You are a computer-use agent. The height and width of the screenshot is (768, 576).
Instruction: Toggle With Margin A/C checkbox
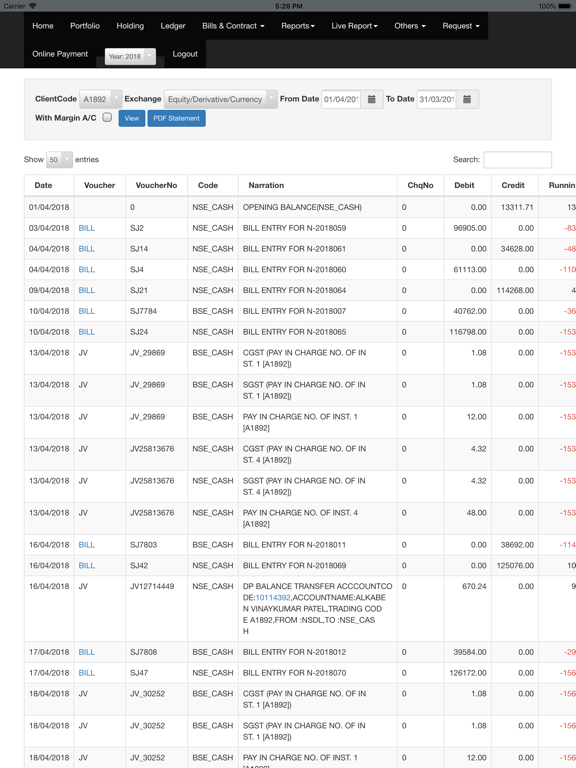click(x=107, y=117)
